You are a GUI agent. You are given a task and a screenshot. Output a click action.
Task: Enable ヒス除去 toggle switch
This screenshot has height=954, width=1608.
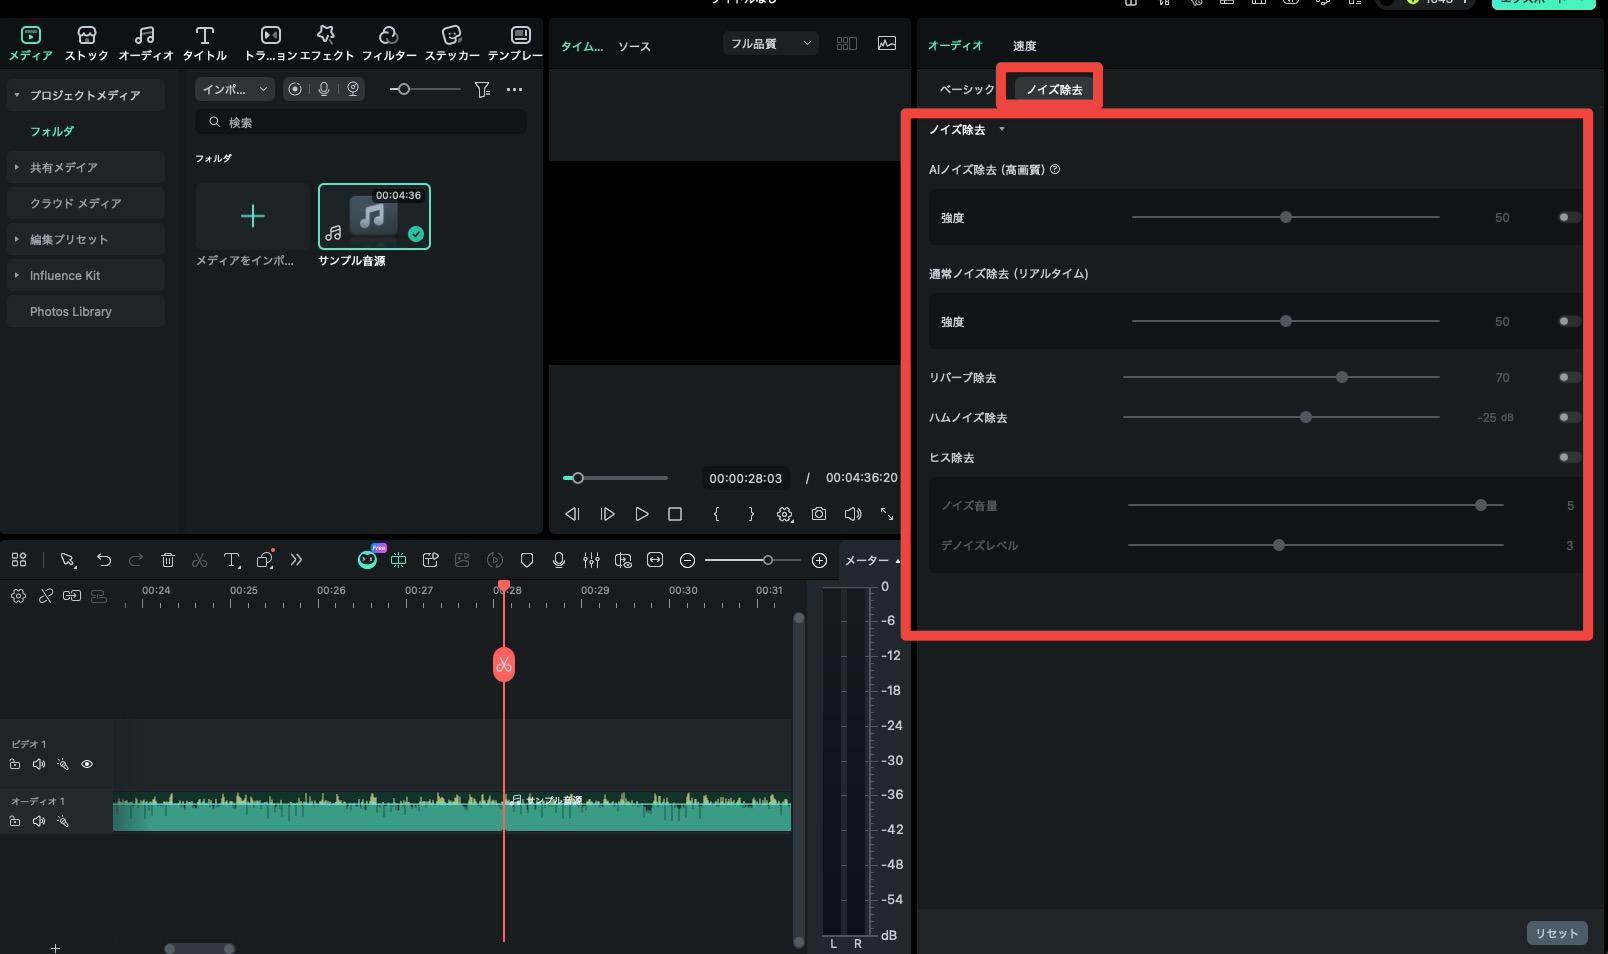click(1569, 457)
